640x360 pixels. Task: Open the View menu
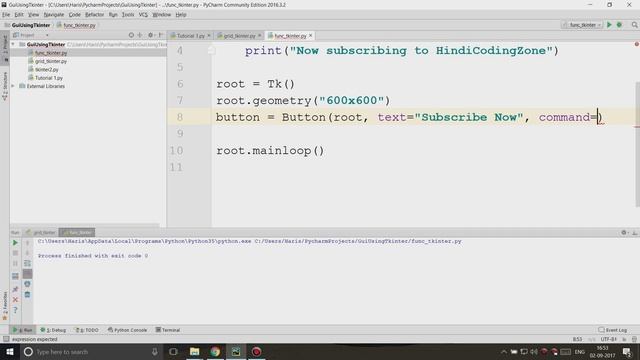(33, 15)
